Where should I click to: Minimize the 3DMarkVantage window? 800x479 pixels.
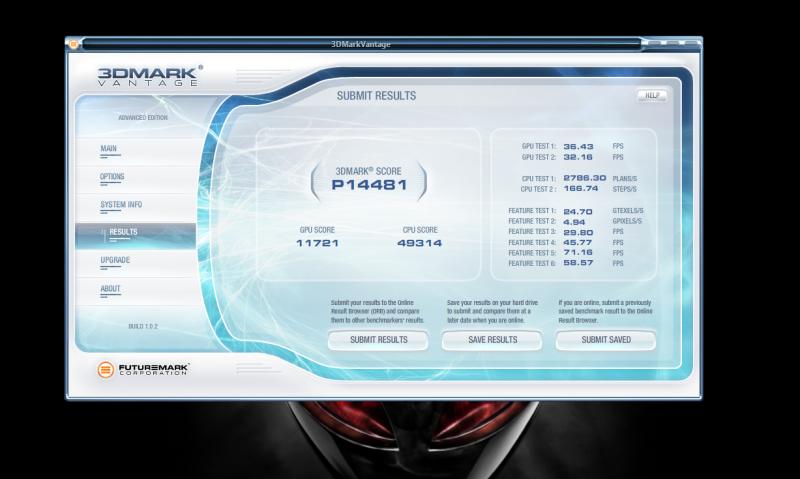pyautogui.click(x=654, y=43)
